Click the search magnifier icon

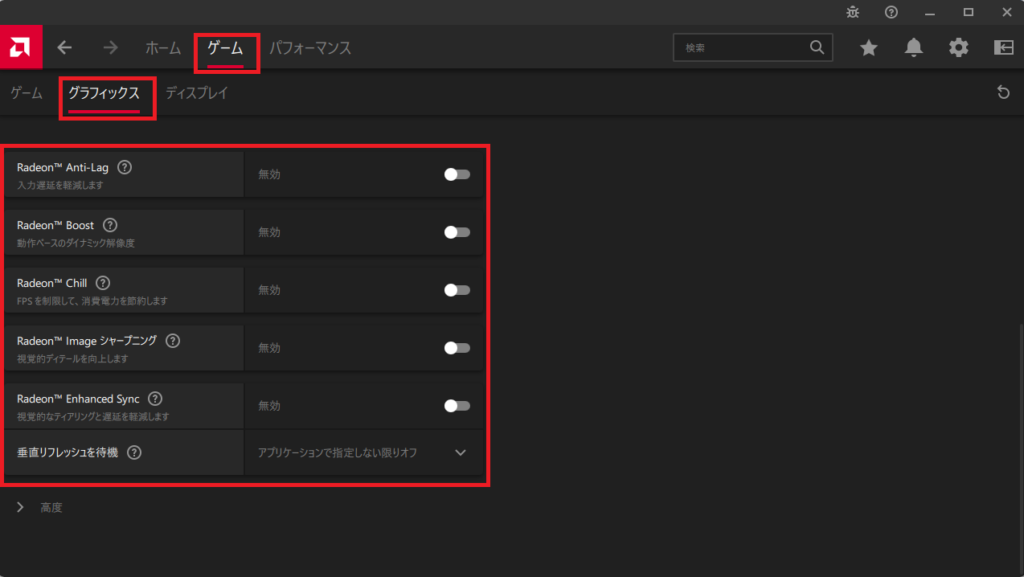pos(817,47)
